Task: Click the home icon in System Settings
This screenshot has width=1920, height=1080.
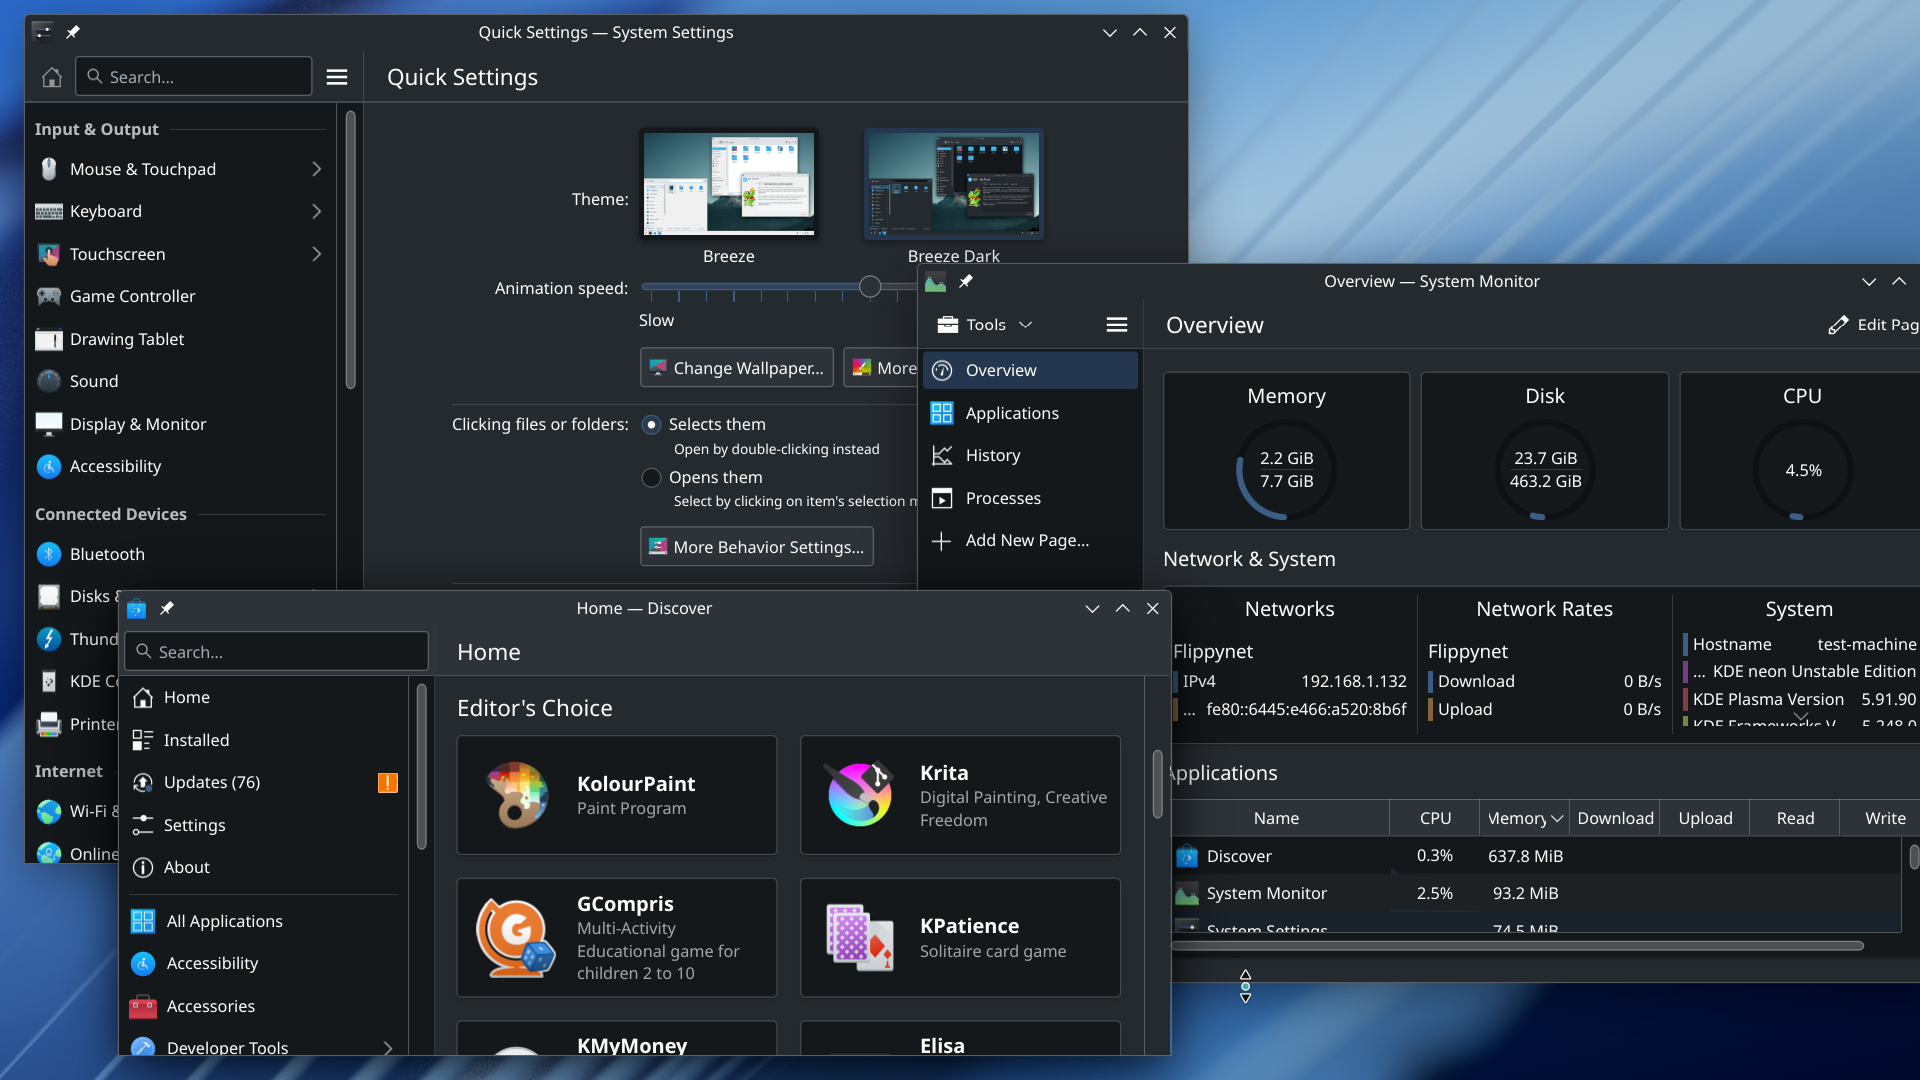Action: tap(52, 77)
